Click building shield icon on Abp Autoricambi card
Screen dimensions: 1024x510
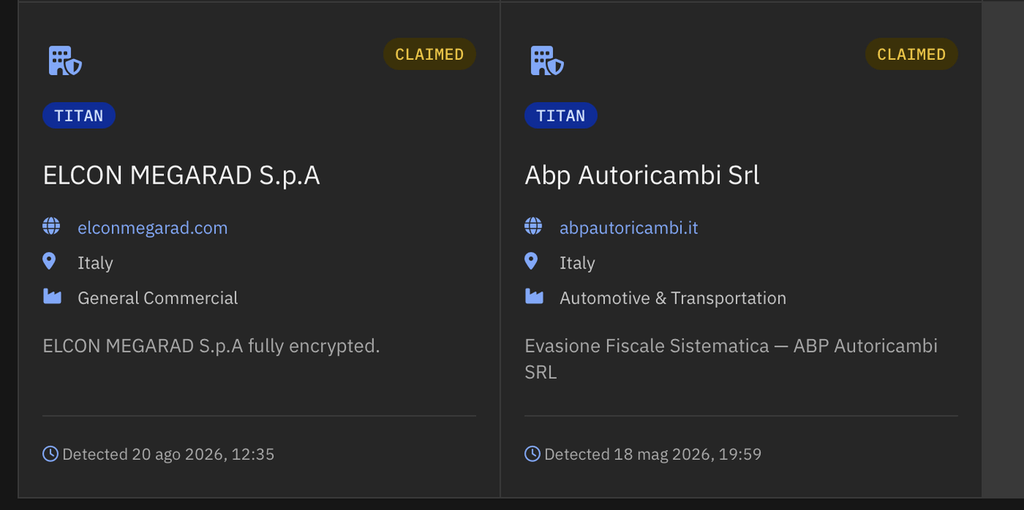(x=547, y=61)
